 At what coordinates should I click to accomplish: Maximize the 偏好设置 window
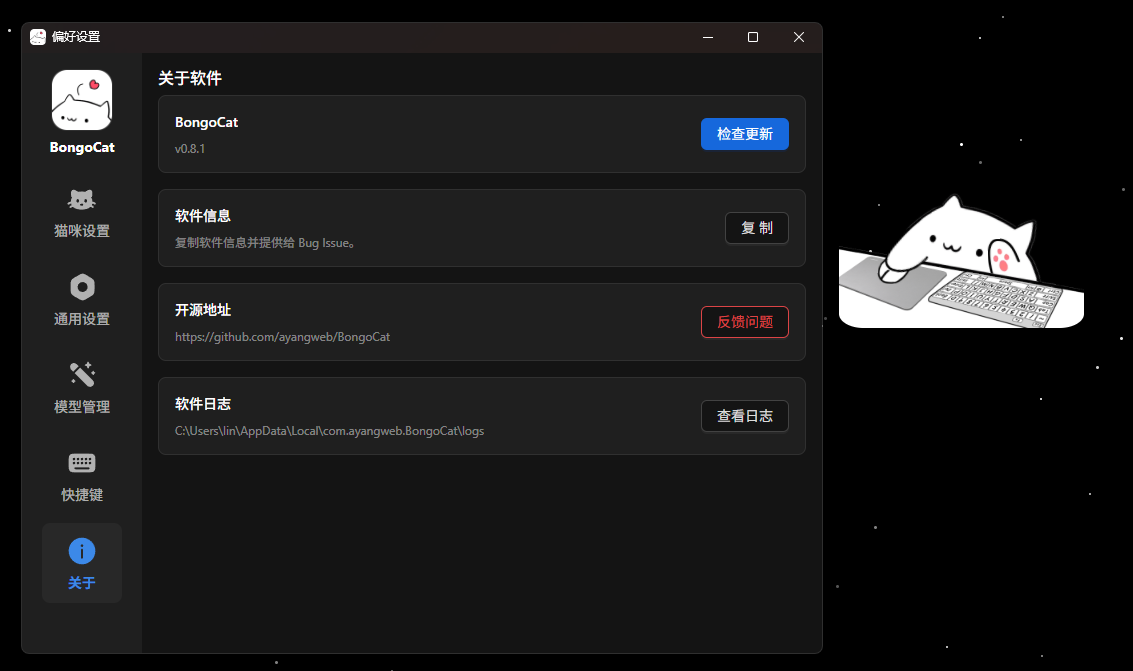click(753, 37)
